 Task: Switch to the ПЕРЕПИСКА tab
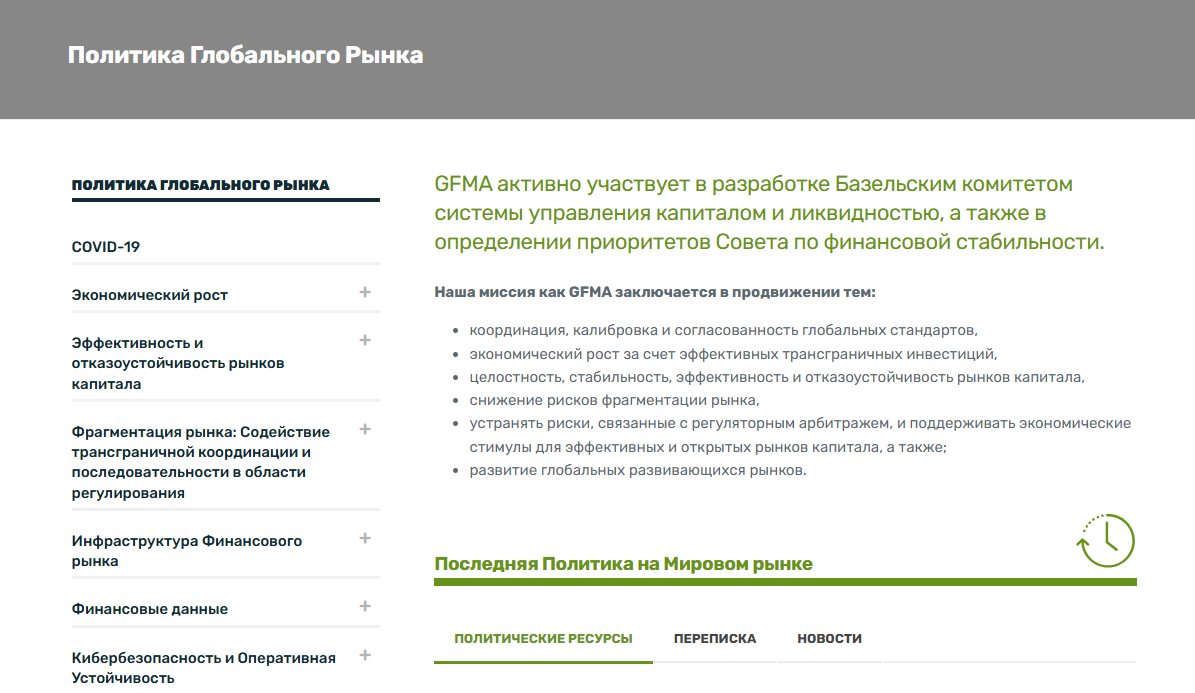715,639
